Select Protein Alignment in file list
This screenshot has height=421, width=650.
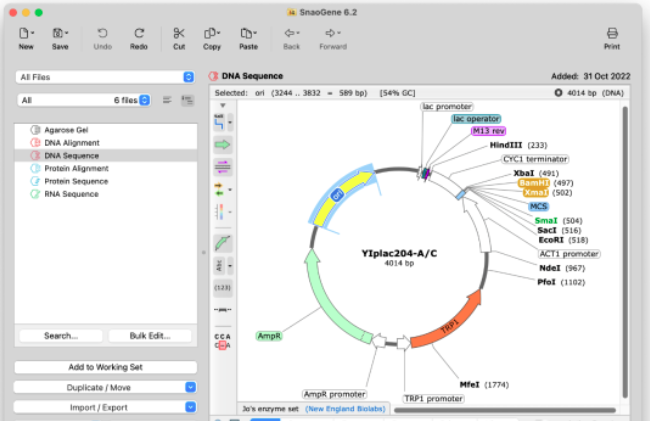click(x=106, y=168)
